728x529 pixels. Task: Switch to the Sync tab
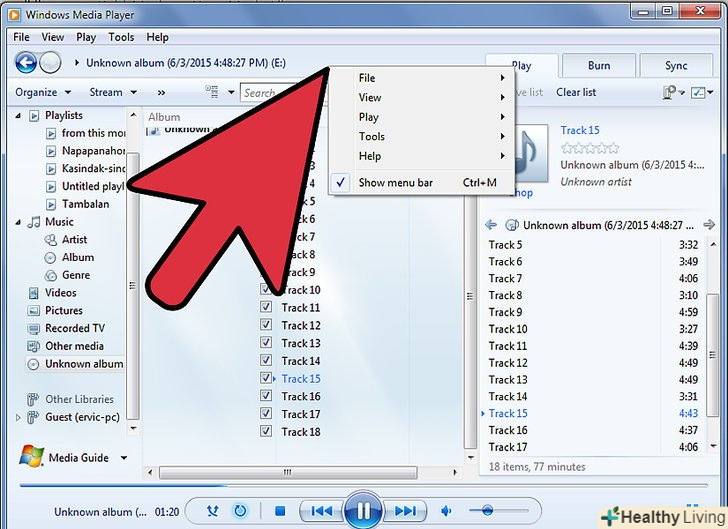click(676, 65)
